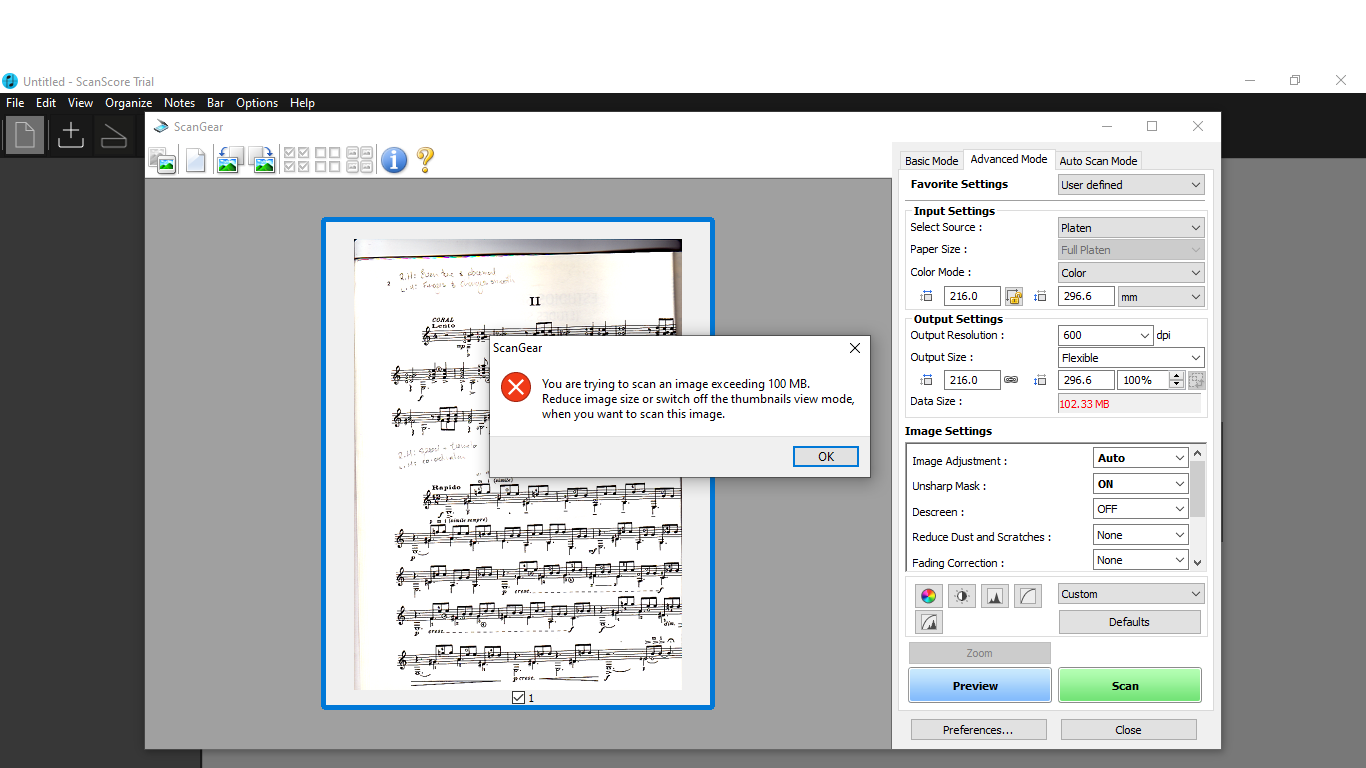1366x768 pixels.
Task: Open the yellow question mark help icon
Action: click(x=425, y=160)
